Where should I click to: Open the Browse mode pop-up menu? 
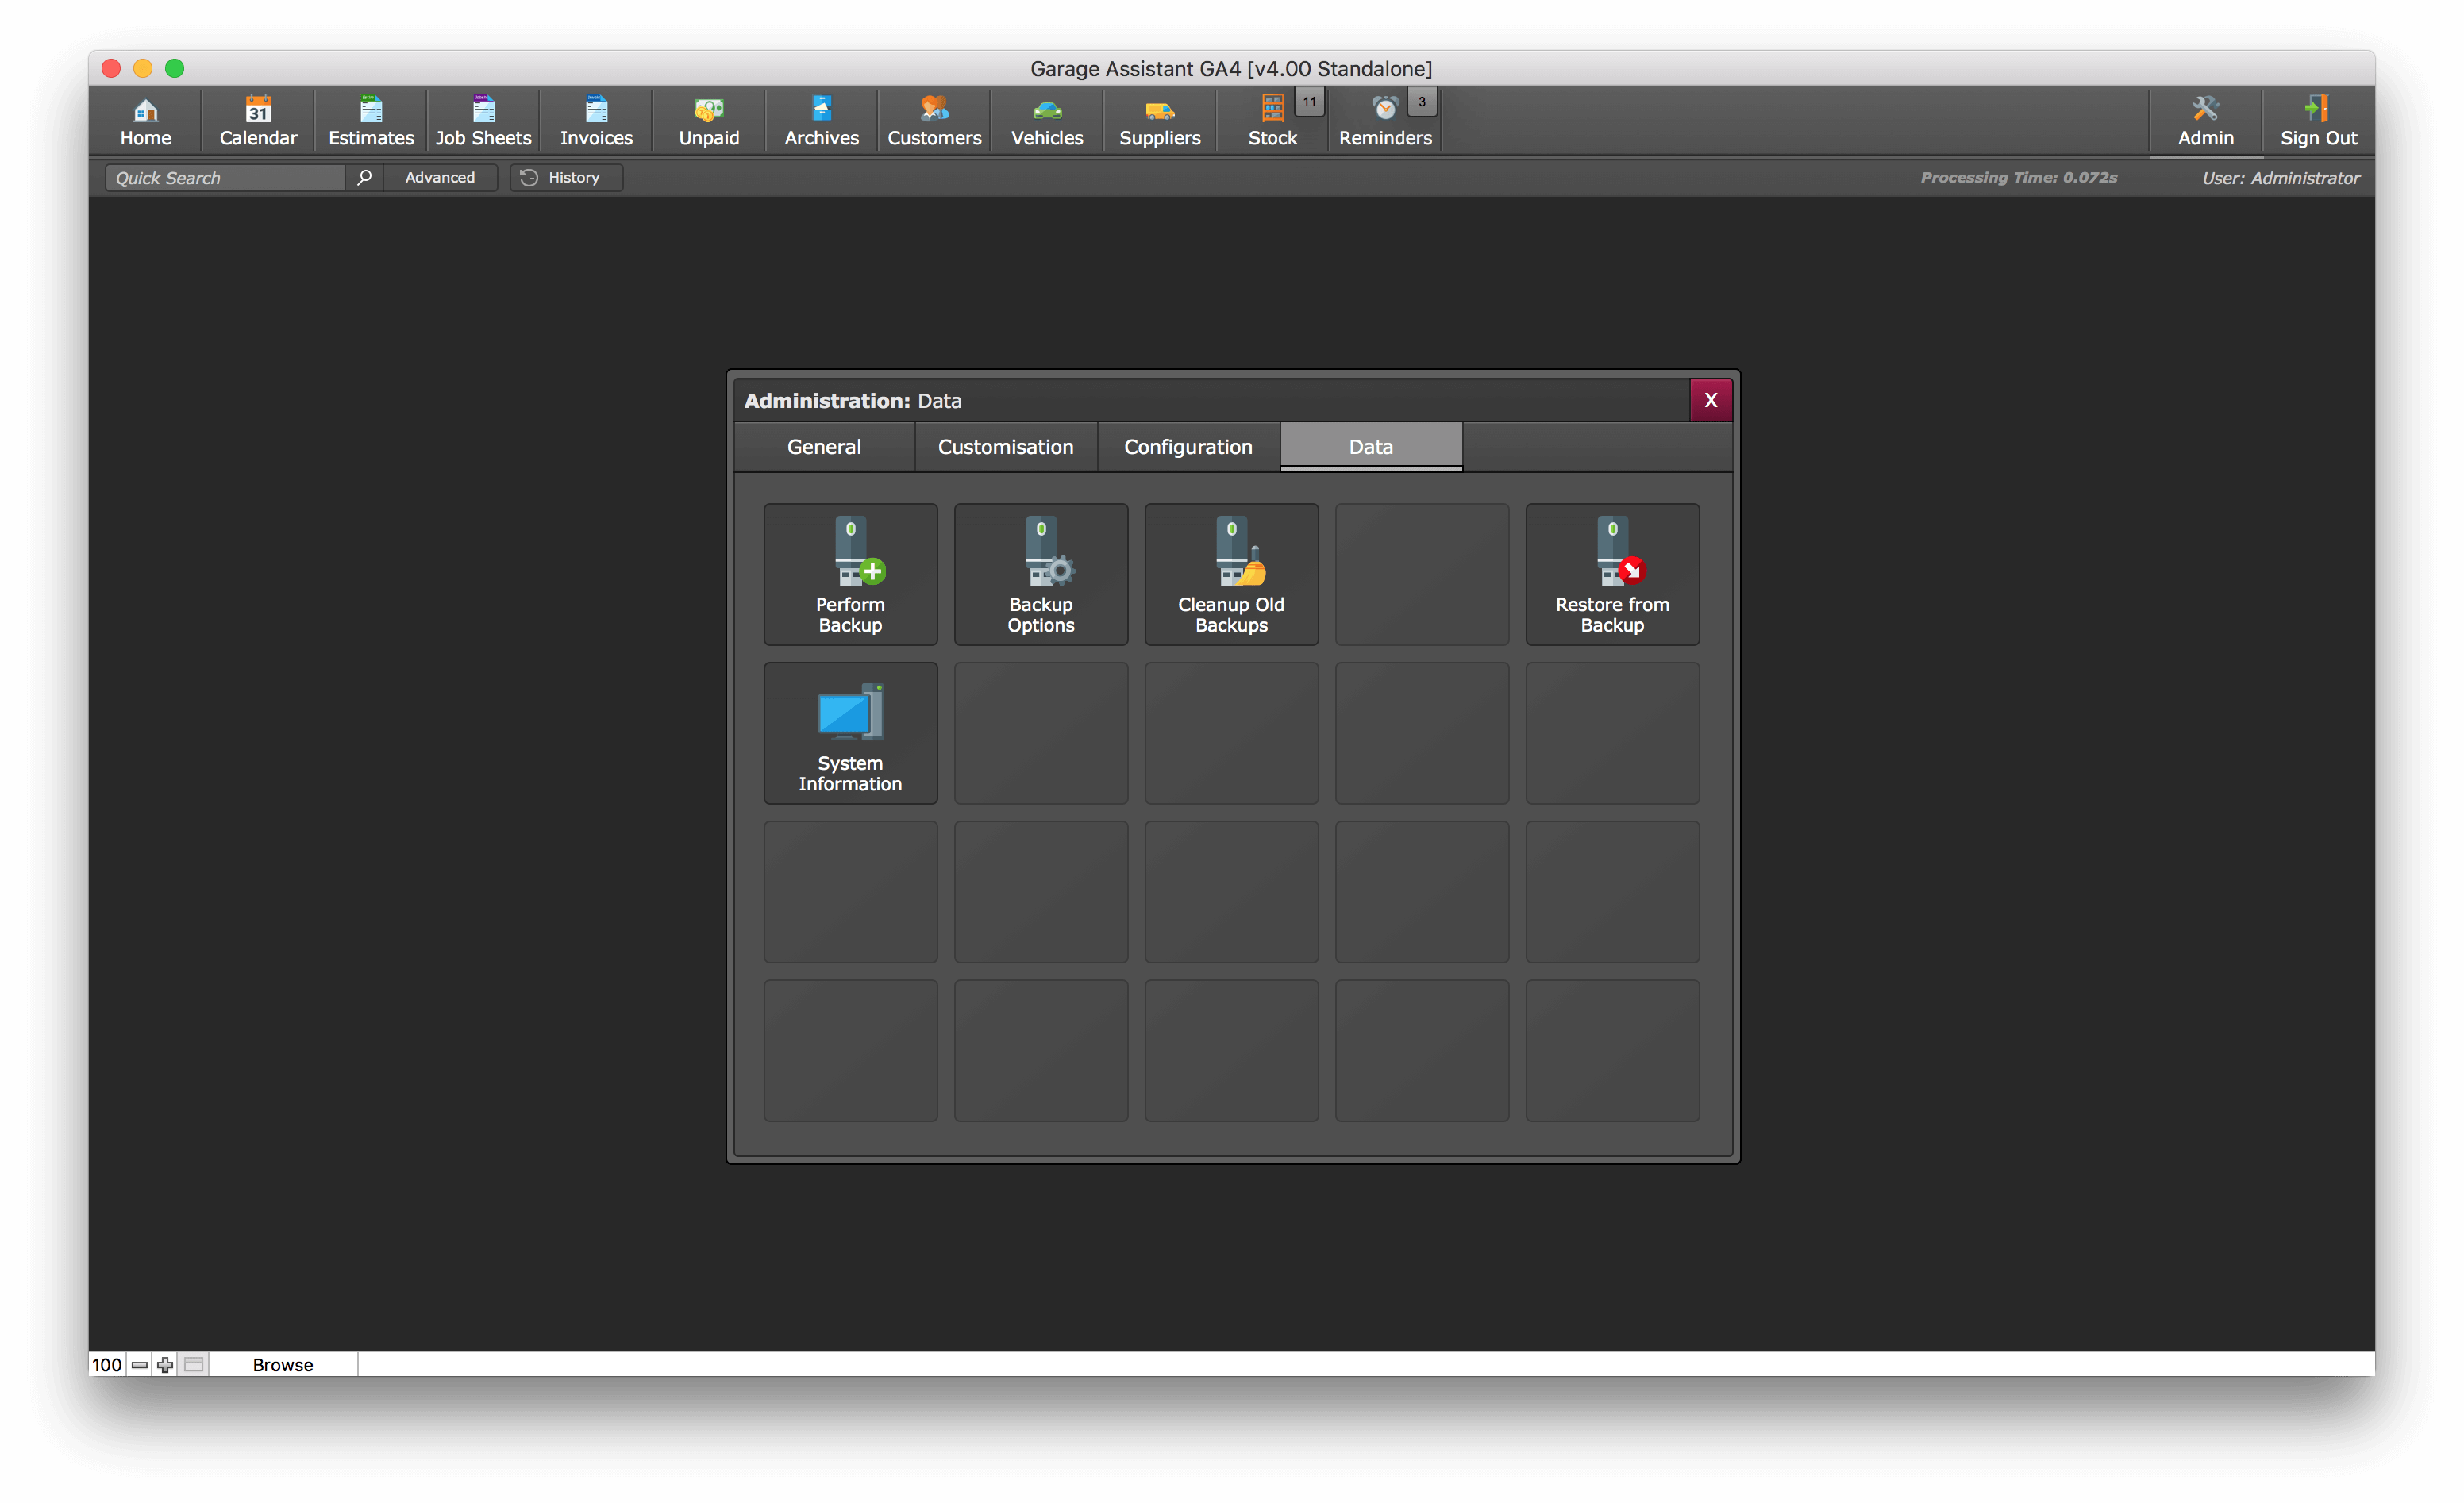[283, 1364]
